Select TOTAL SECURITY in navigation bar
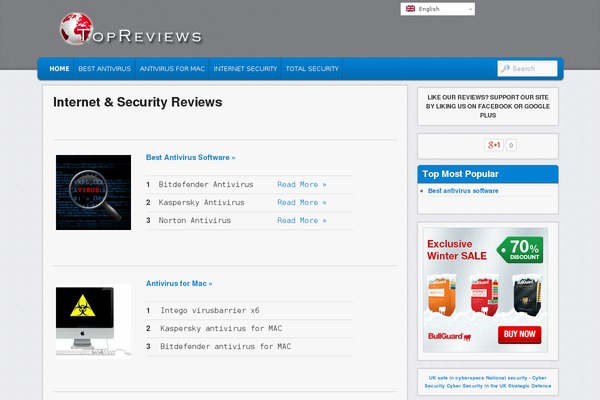Image resolution: width=600 pixels, height=400 pixels. [312, 69]
